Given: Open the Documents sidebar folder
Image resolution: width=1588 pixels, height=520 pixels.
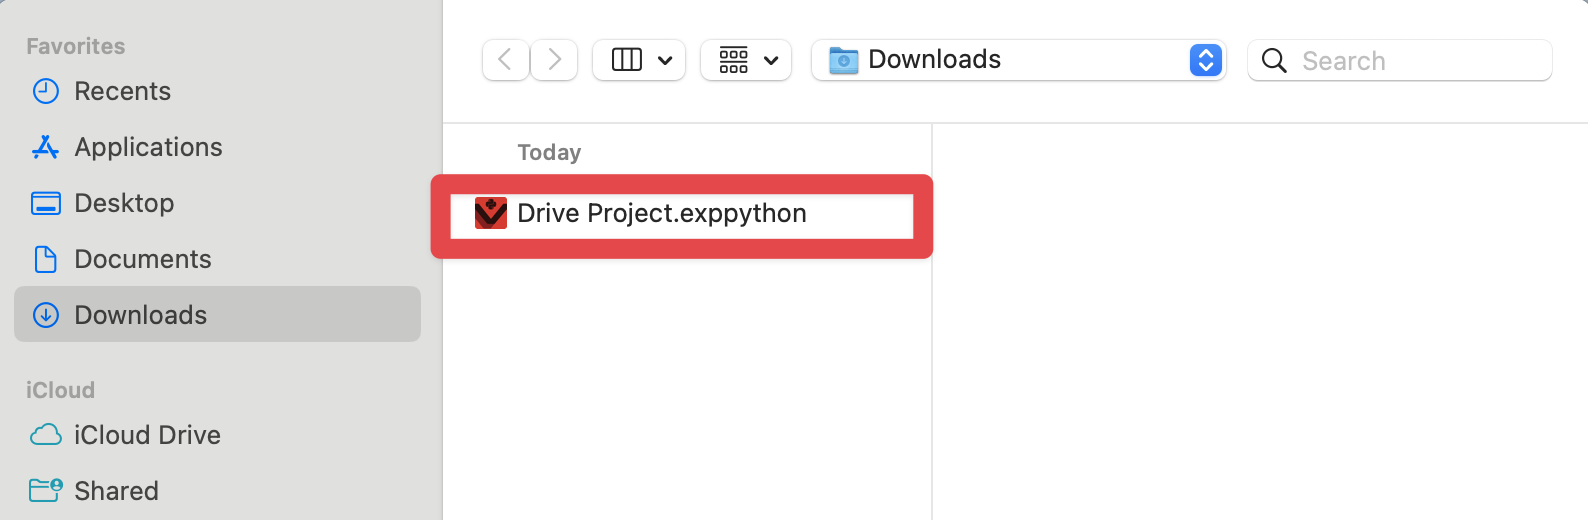Looking at the screenshot, I should (x=143, y=259).
